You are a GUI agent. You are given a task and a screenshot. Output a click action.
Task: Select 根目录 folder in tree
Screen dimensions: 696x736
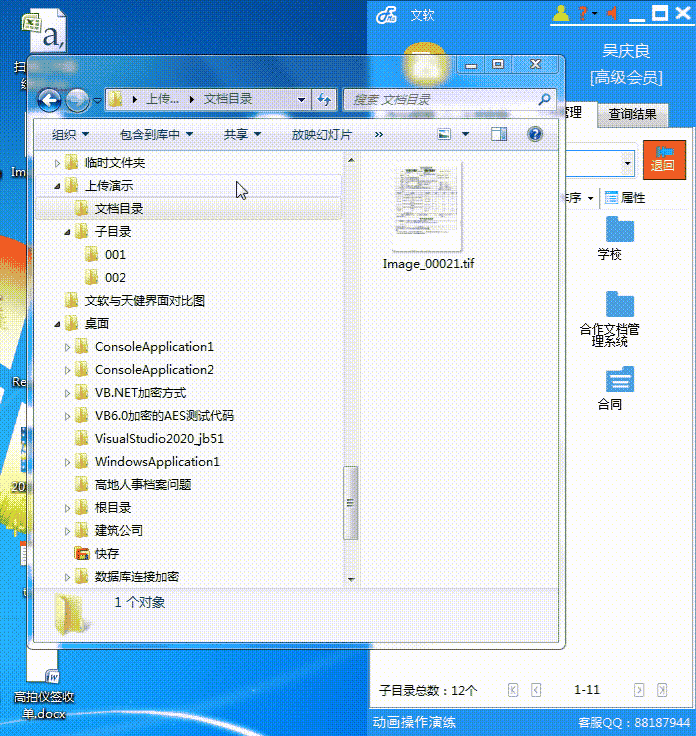(113, 507)
